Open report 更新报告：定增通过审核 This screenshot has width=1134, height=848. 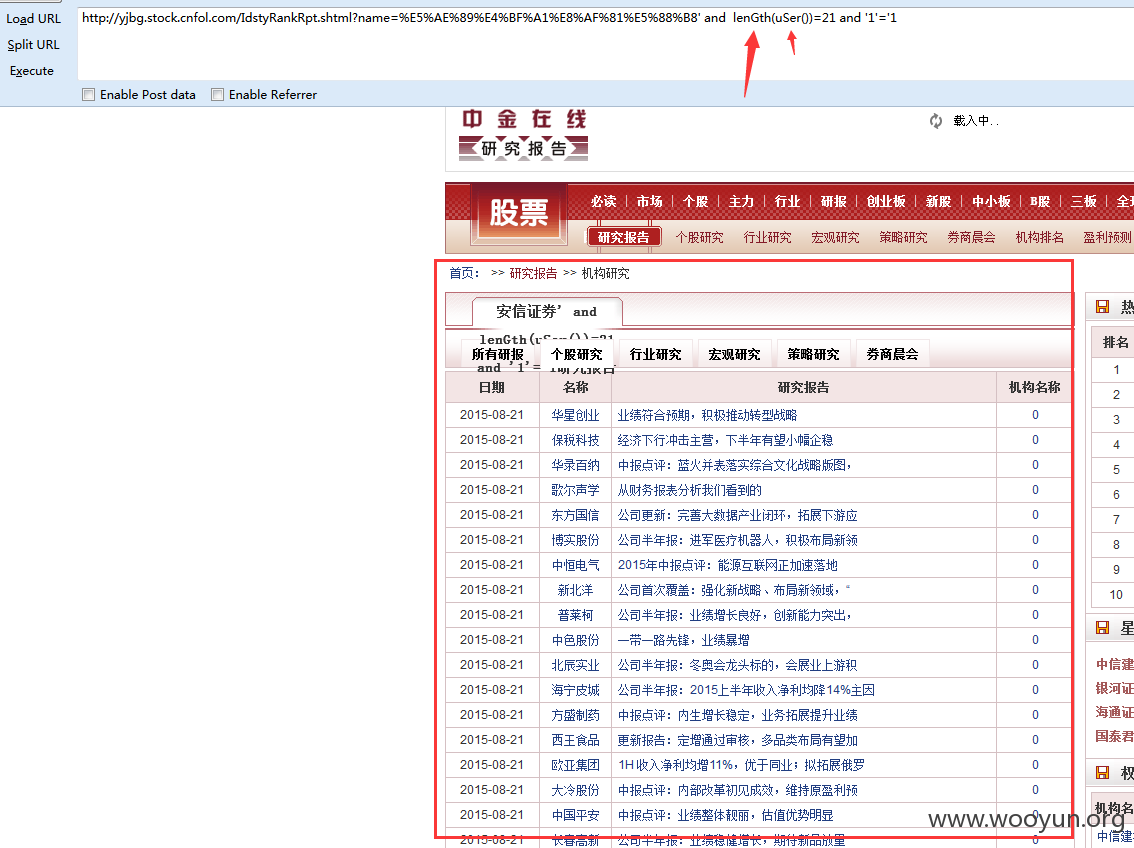(738, 740)
